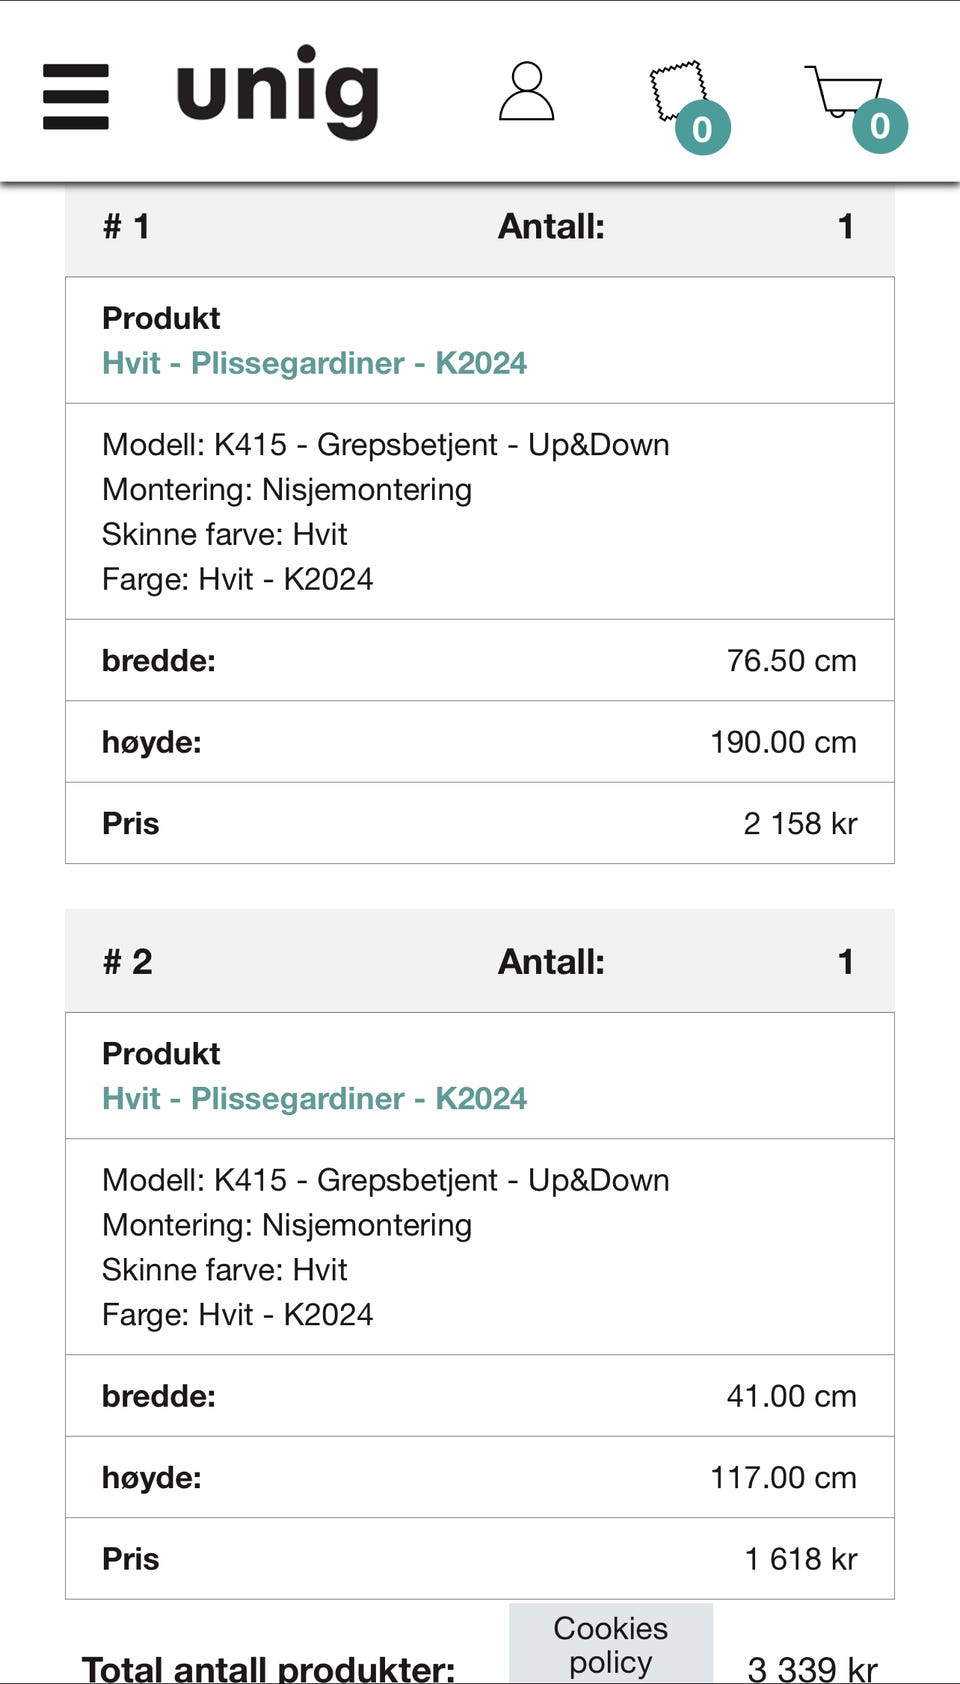Click the "Total antall produkter" label
960x1684 pixels.
(x=268, y=1668)
